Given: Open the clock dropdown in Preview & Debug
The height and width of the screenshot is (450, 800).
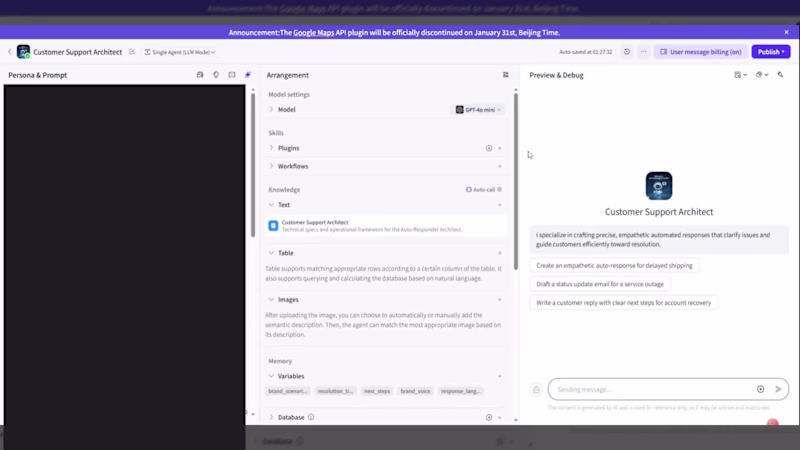Looking at the screenshot, I should (x=762, y=74).
